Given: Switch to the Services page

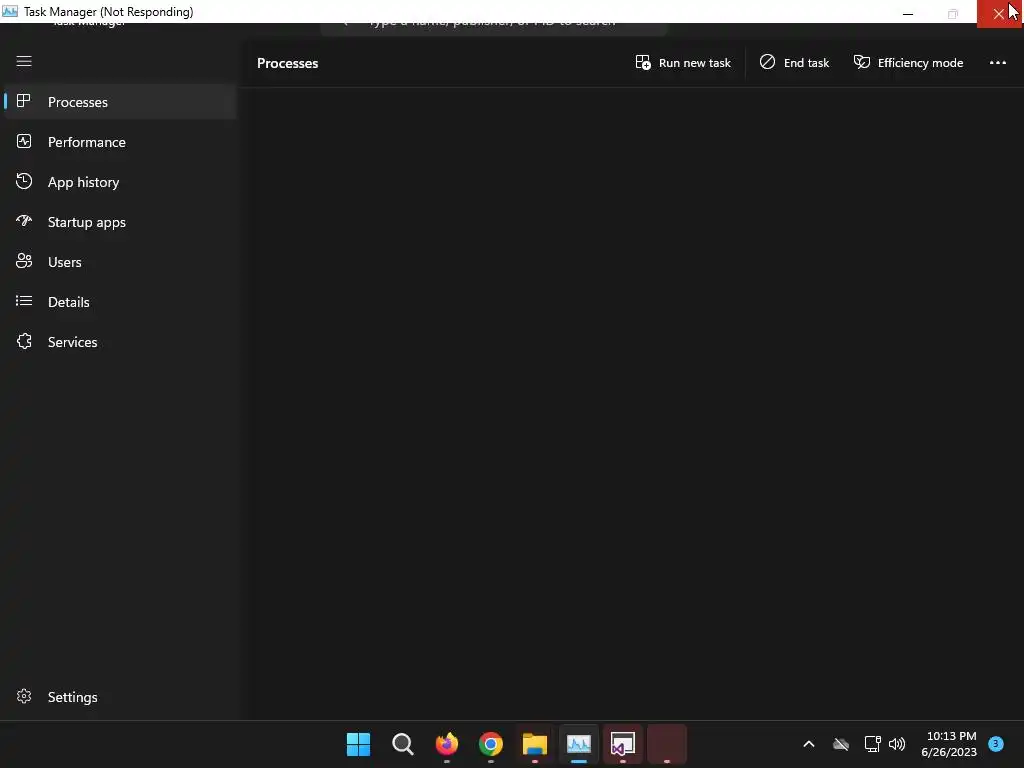Looking at the screenshot, I should click(x=120, y=342).
